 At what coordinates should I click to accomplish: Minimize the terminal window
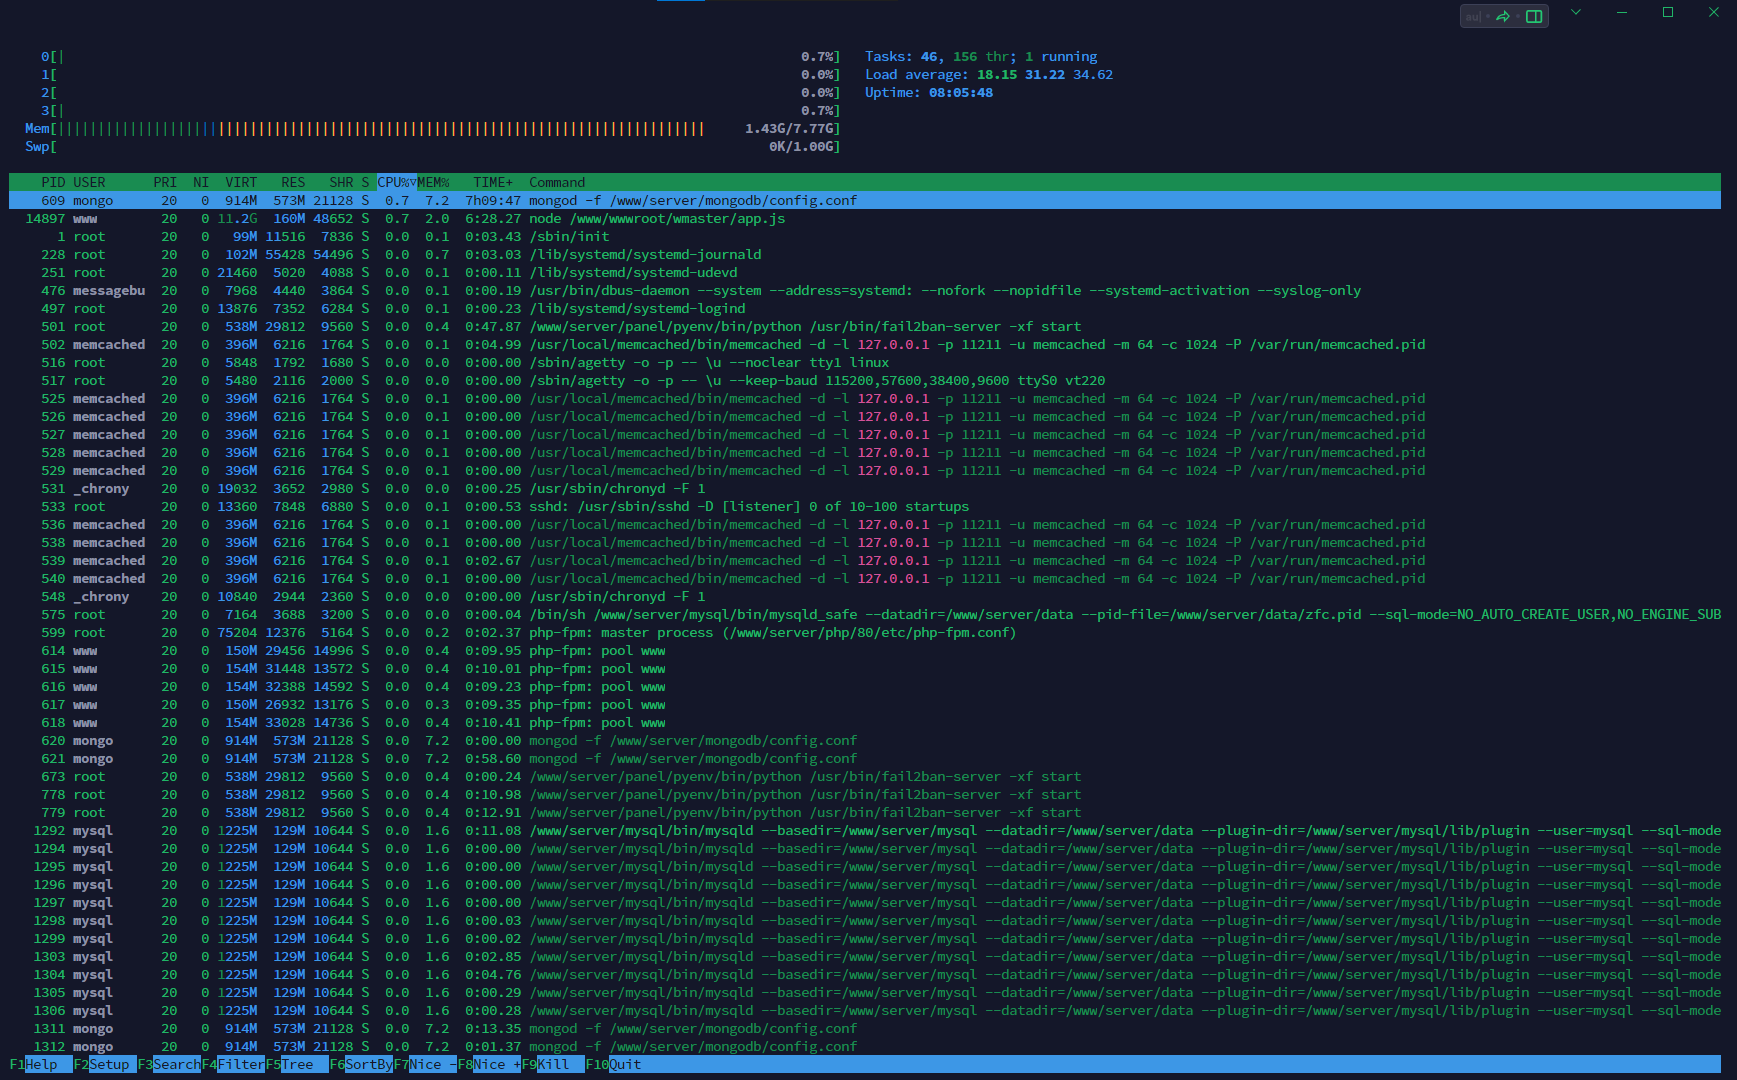coord(1622,13)
